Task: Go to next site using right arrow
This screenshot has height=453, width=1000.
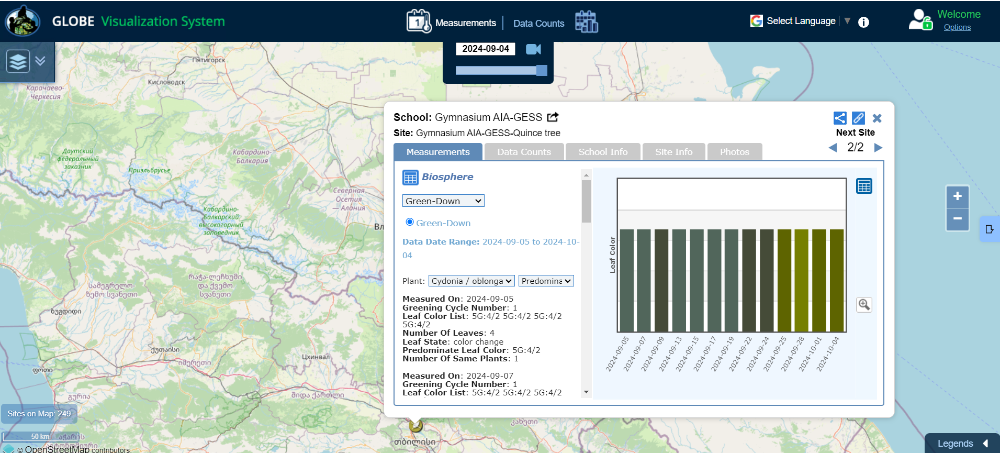Action: 878,148
